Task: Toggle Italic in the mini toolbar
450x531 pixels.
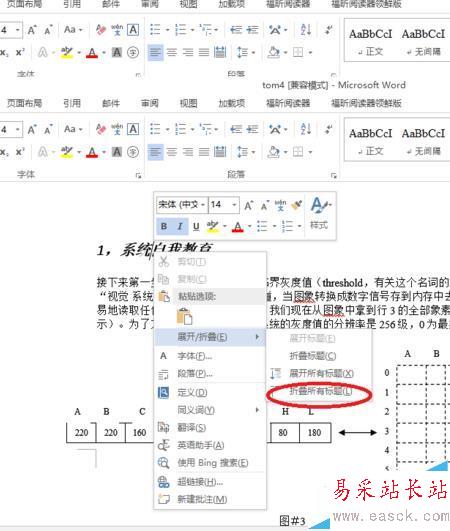Action: [180, 226]
